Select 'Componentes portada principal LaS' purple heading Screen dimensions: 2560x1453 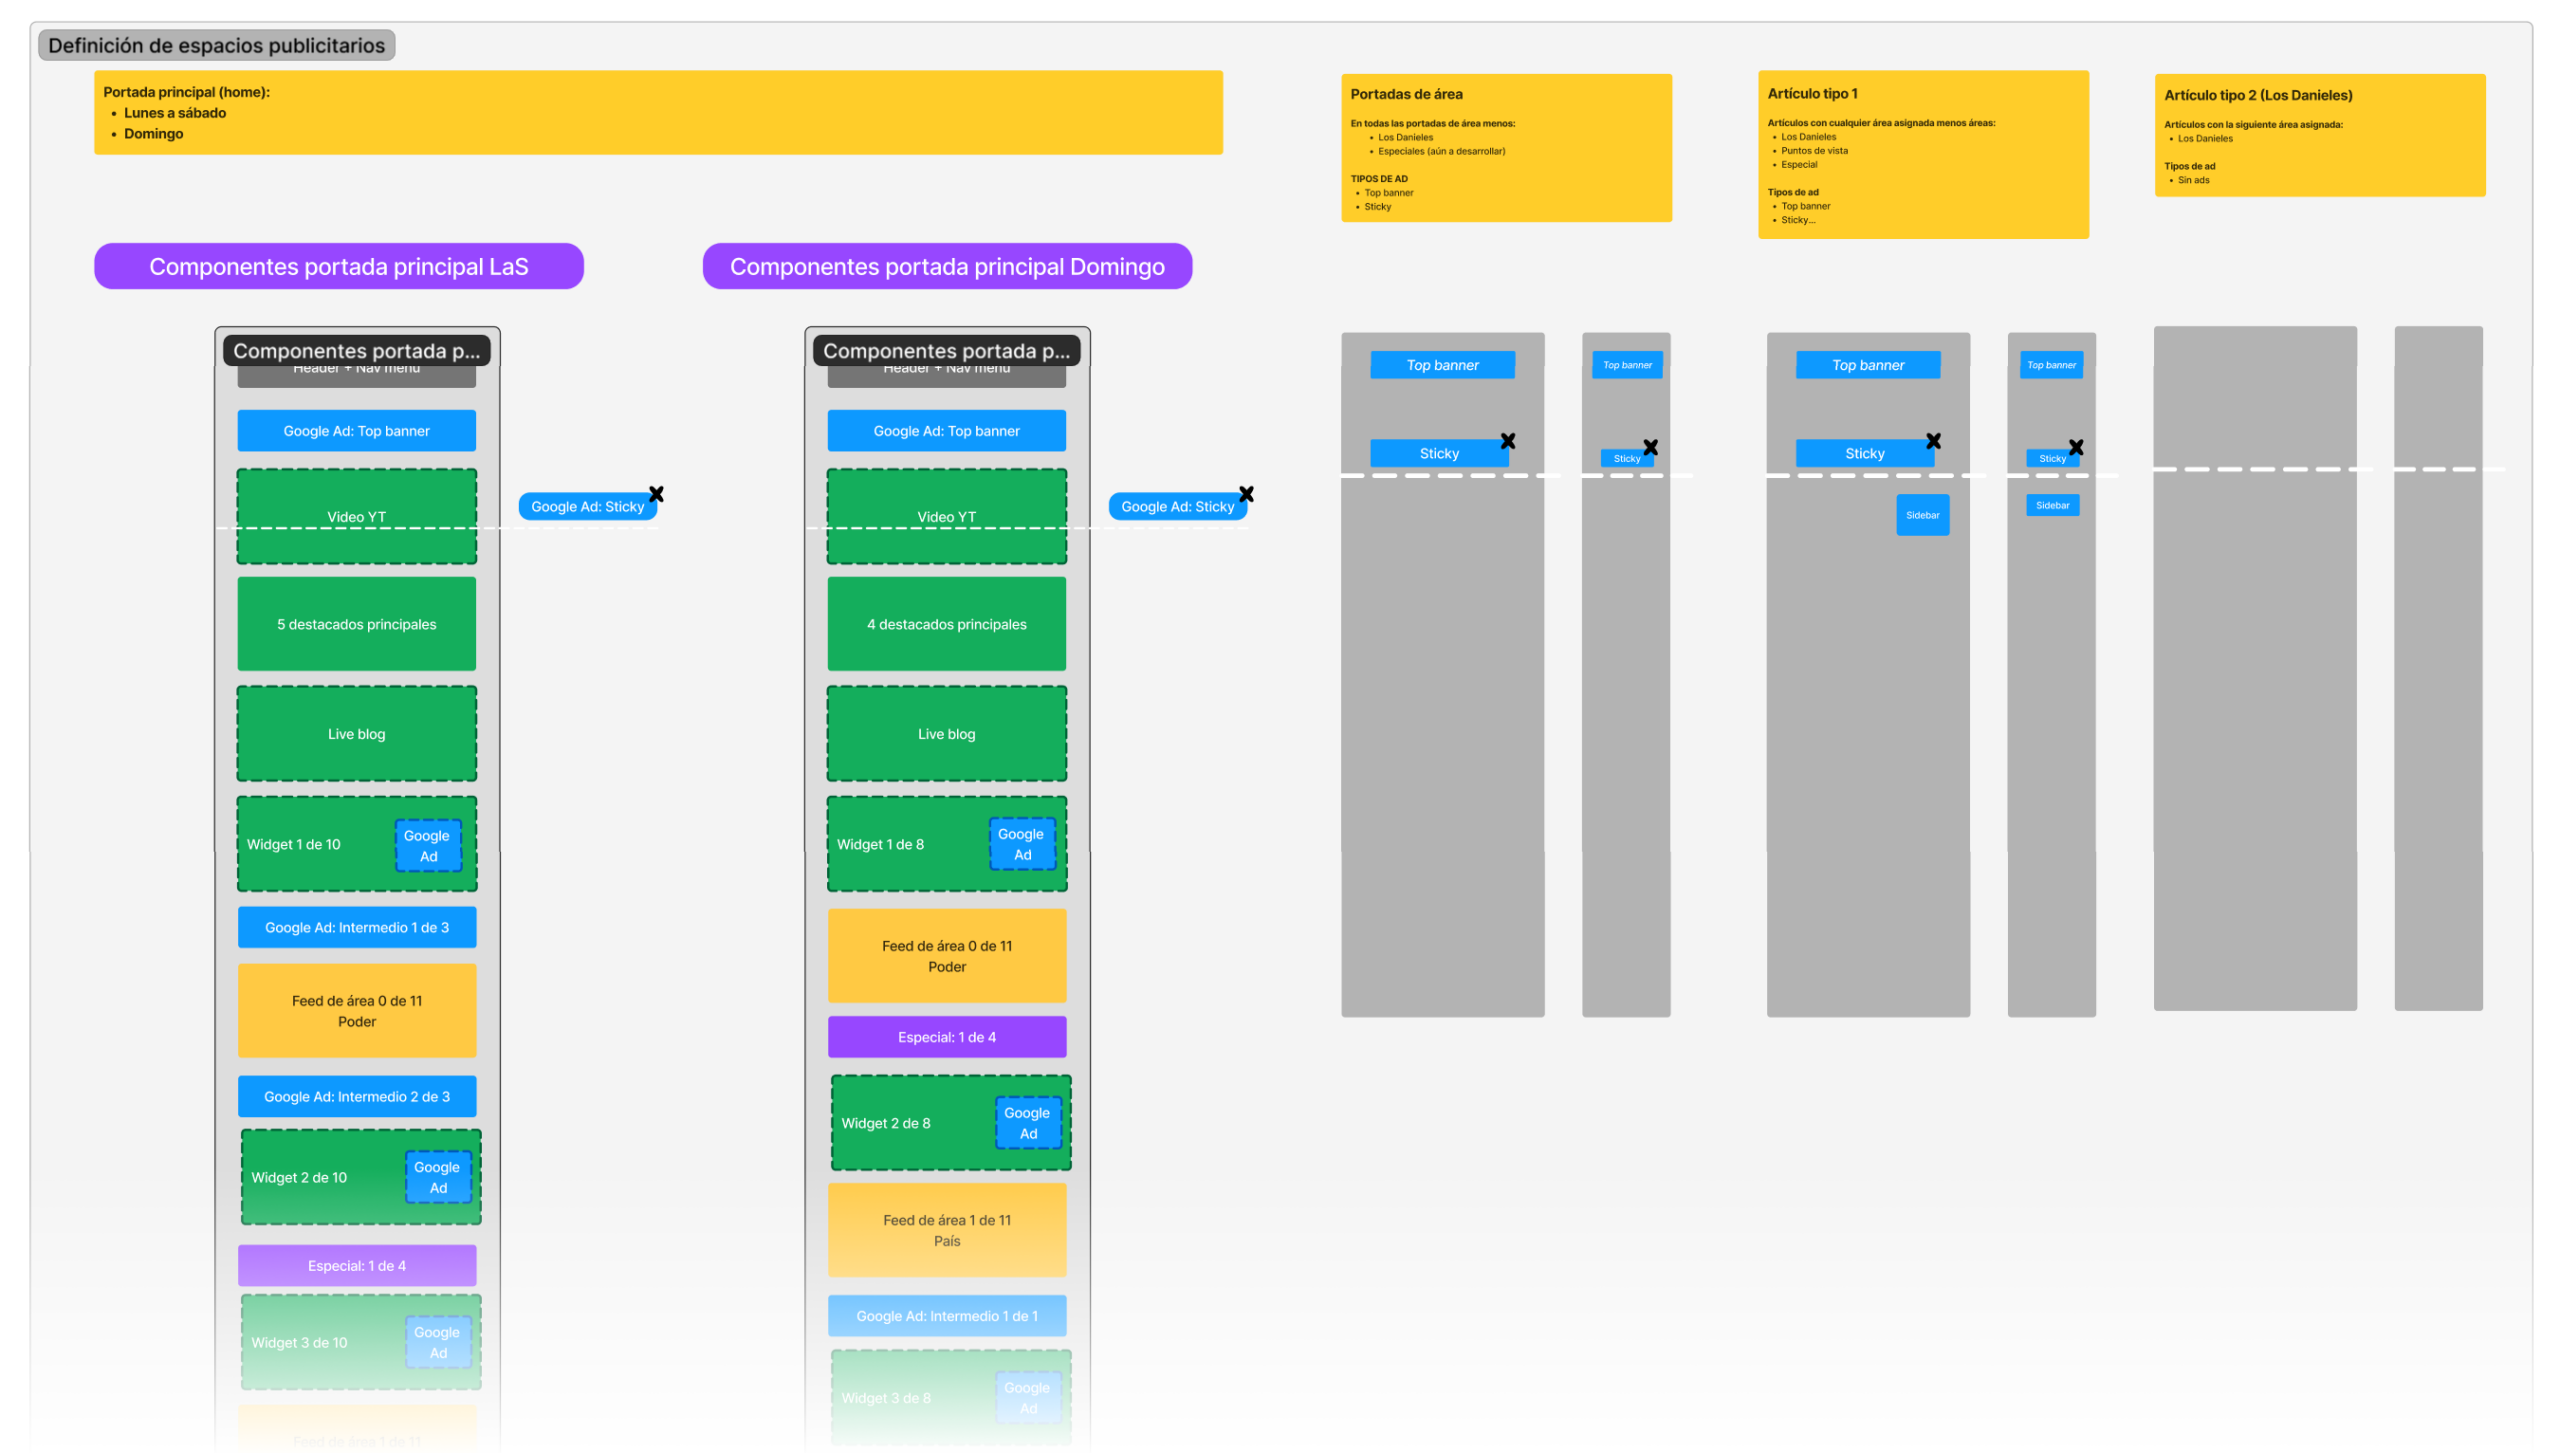(338, 266)
